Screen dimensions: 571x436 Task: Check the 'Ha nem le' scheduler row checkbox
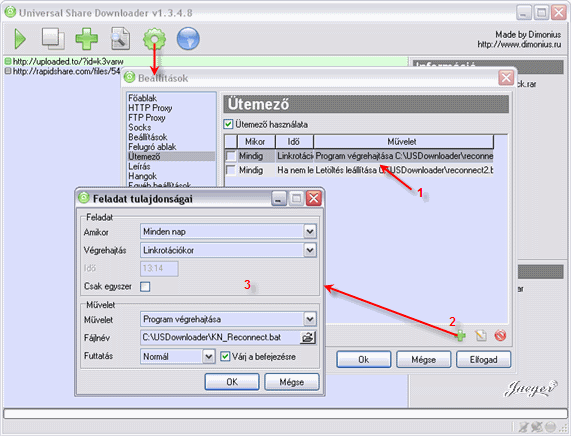pyautogui.click(x=231, y=170)
